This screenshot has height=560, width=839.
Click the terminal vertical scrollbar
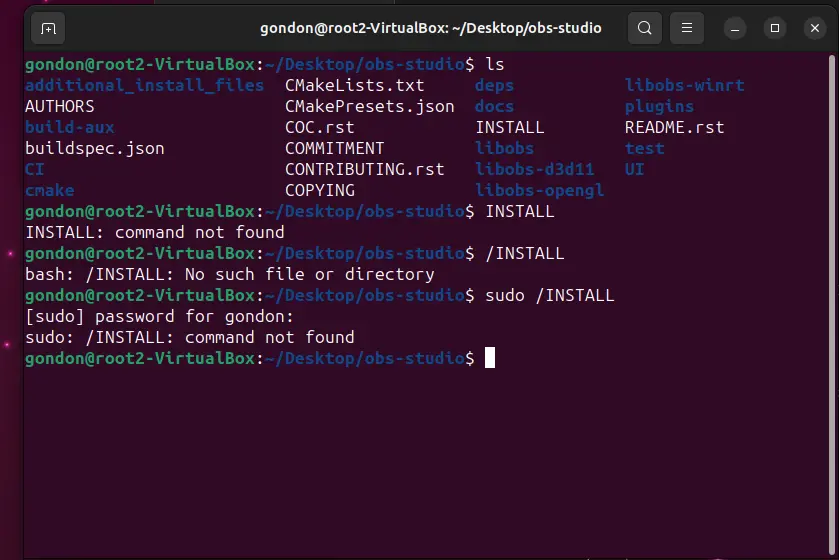click(x=832, y=305)
